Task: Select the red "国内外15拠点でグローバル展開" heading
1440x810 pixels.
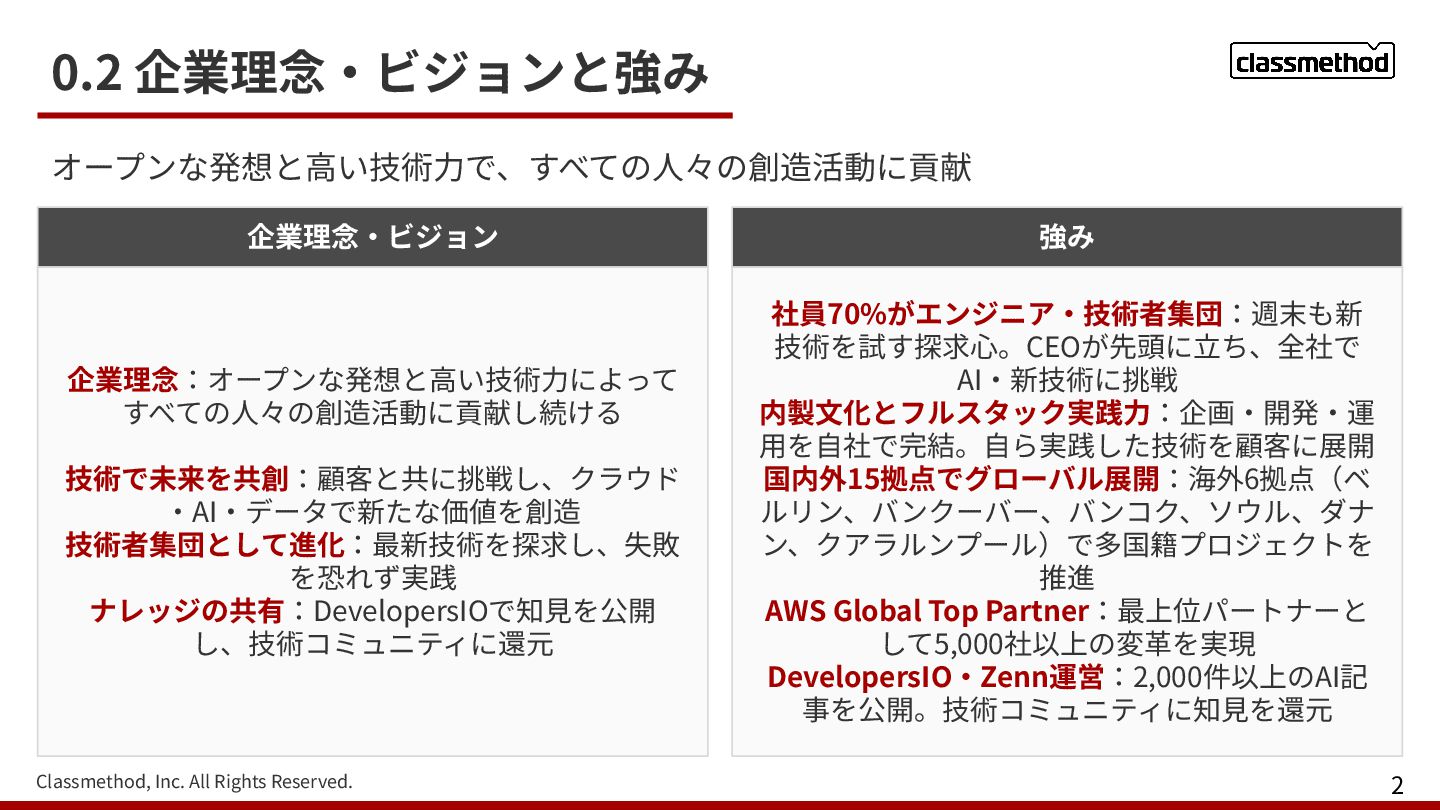Action: pyautogui.click(x=961, y=479)
